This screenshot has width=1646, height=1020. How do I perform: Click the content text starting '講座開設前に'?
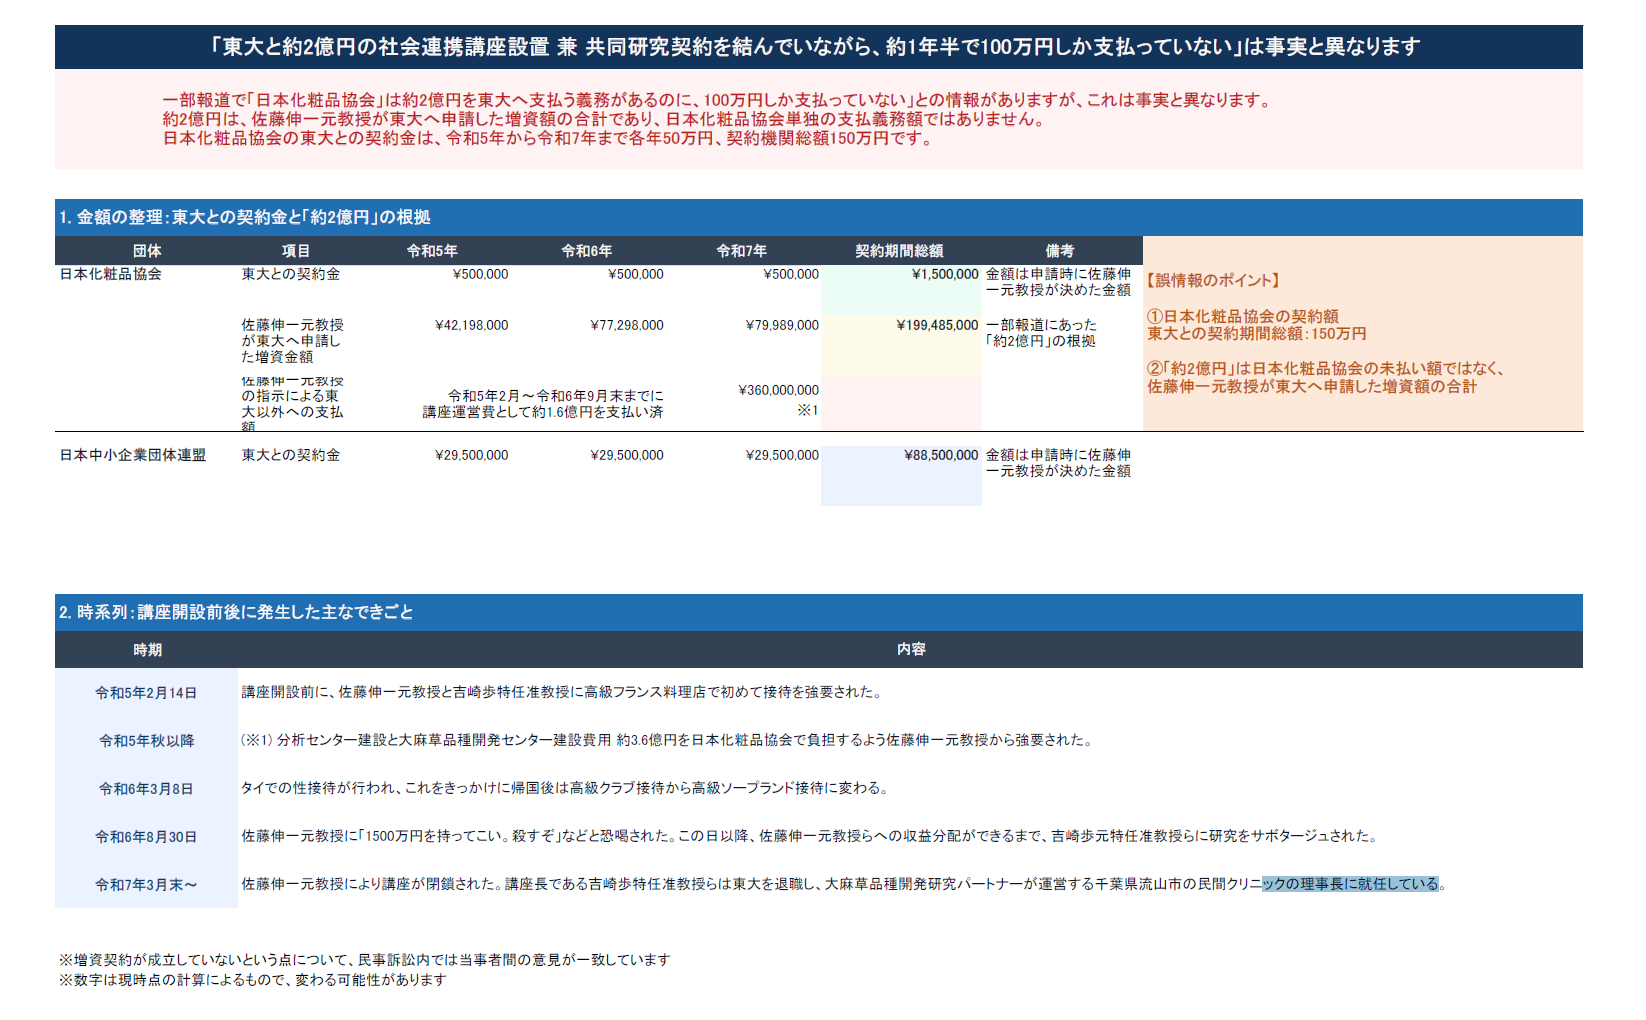click(561, 692)
